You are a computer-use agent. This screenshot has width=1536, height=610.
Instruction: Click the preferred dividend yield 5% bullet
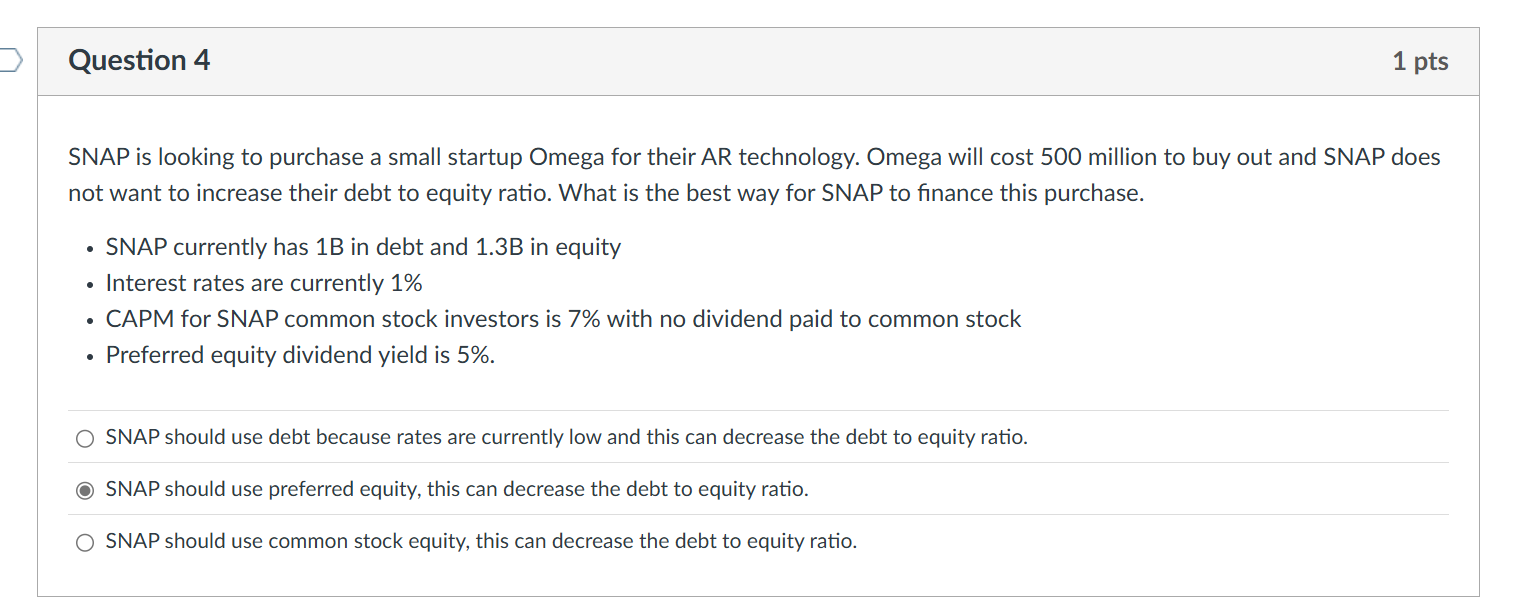point(300,355)
